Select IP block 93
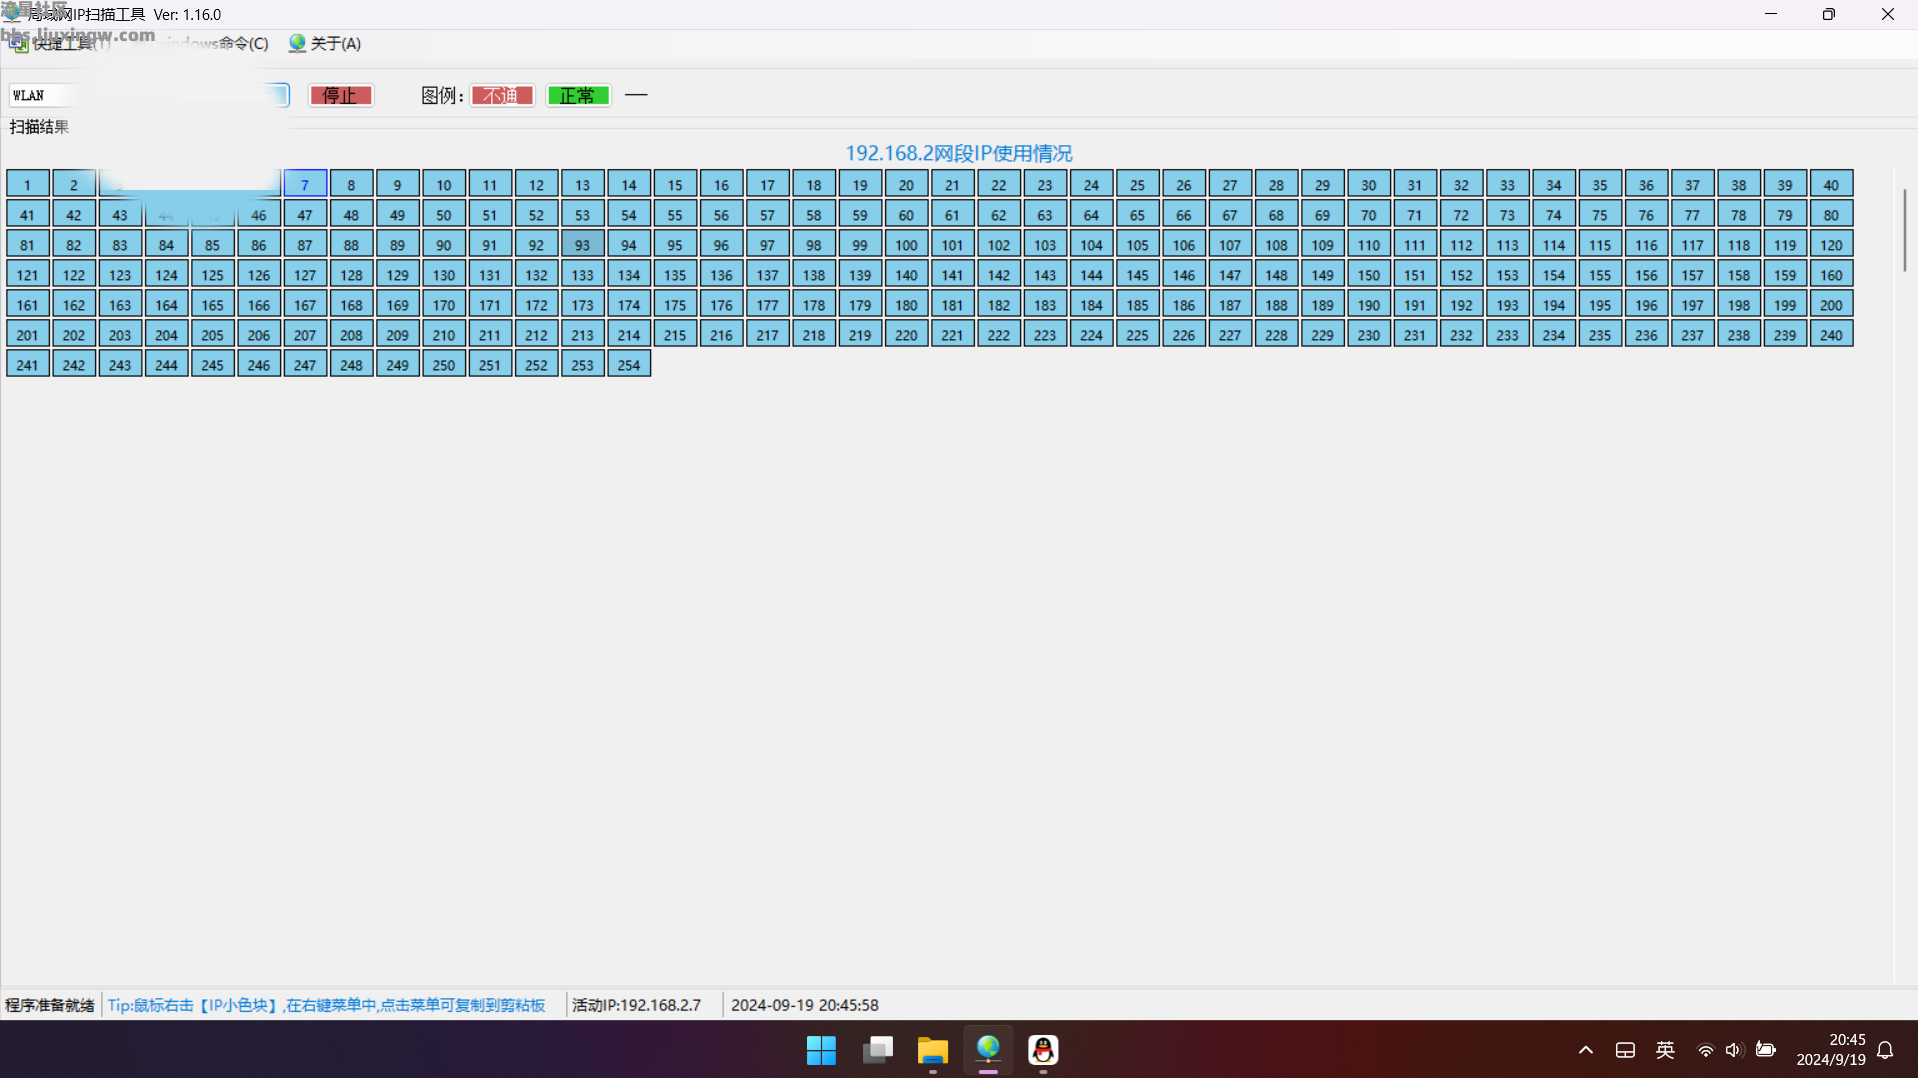1918x1078 pixels. click(x=582, y=244)
